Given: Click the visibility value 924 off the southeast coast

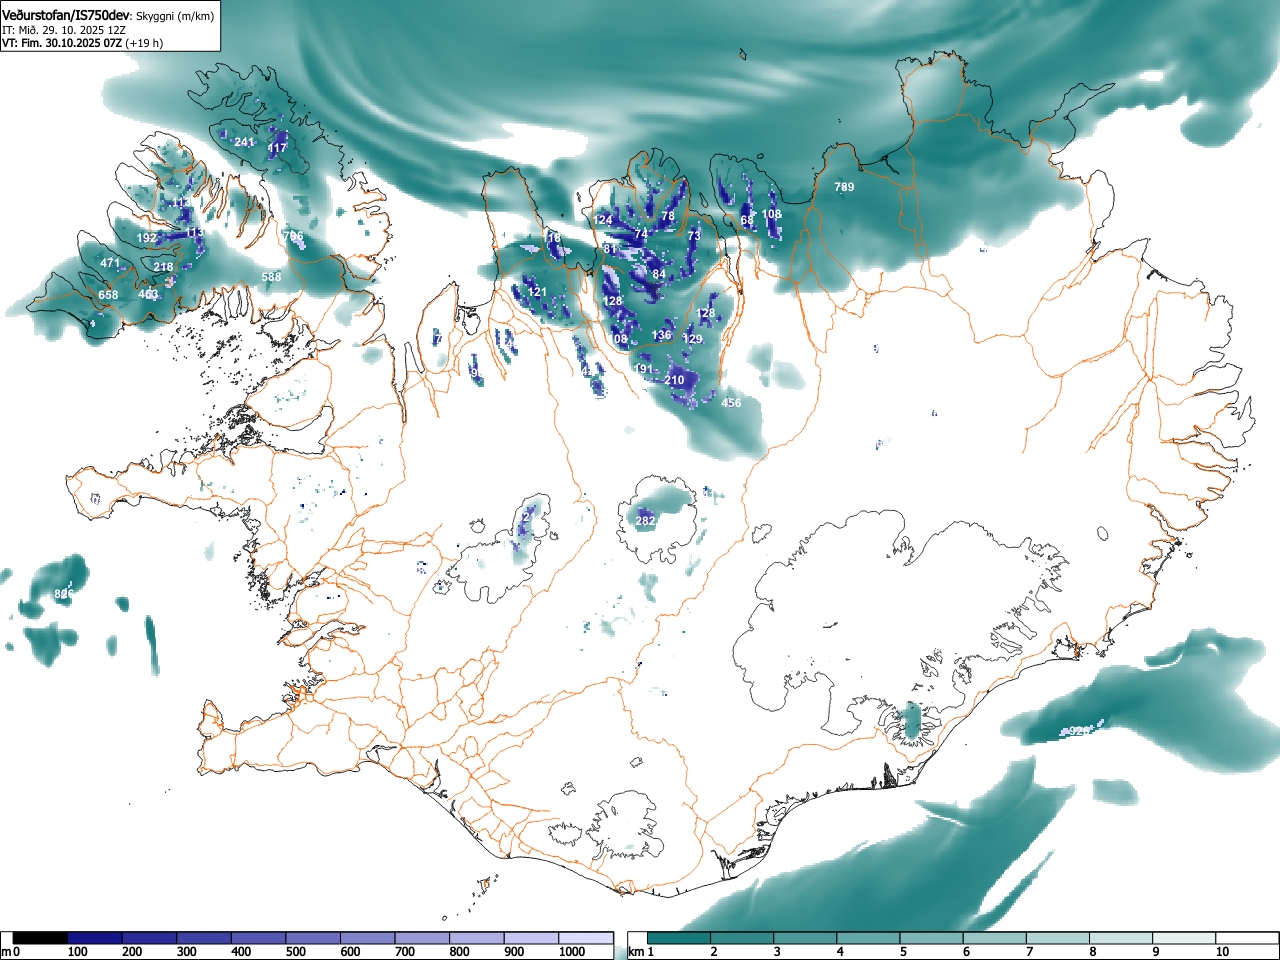Looking at the screenshot, I should [x=1079, y=731].
